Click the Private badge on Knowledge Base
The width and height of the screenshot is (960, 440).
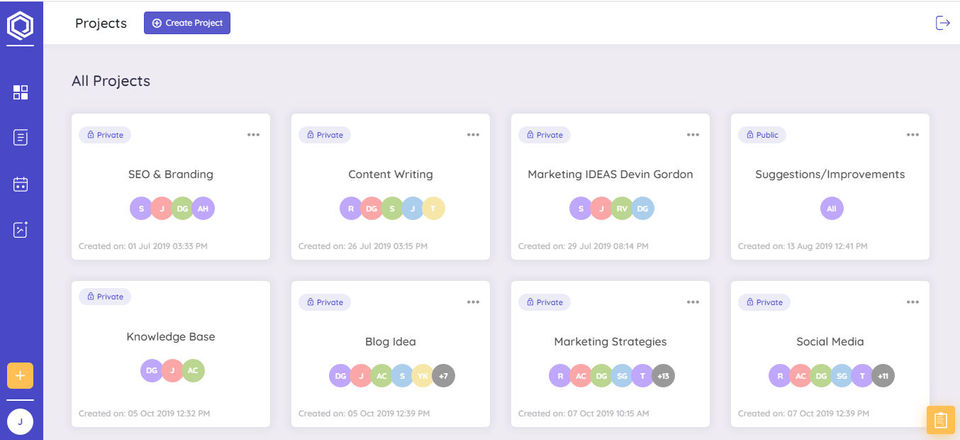105,297
